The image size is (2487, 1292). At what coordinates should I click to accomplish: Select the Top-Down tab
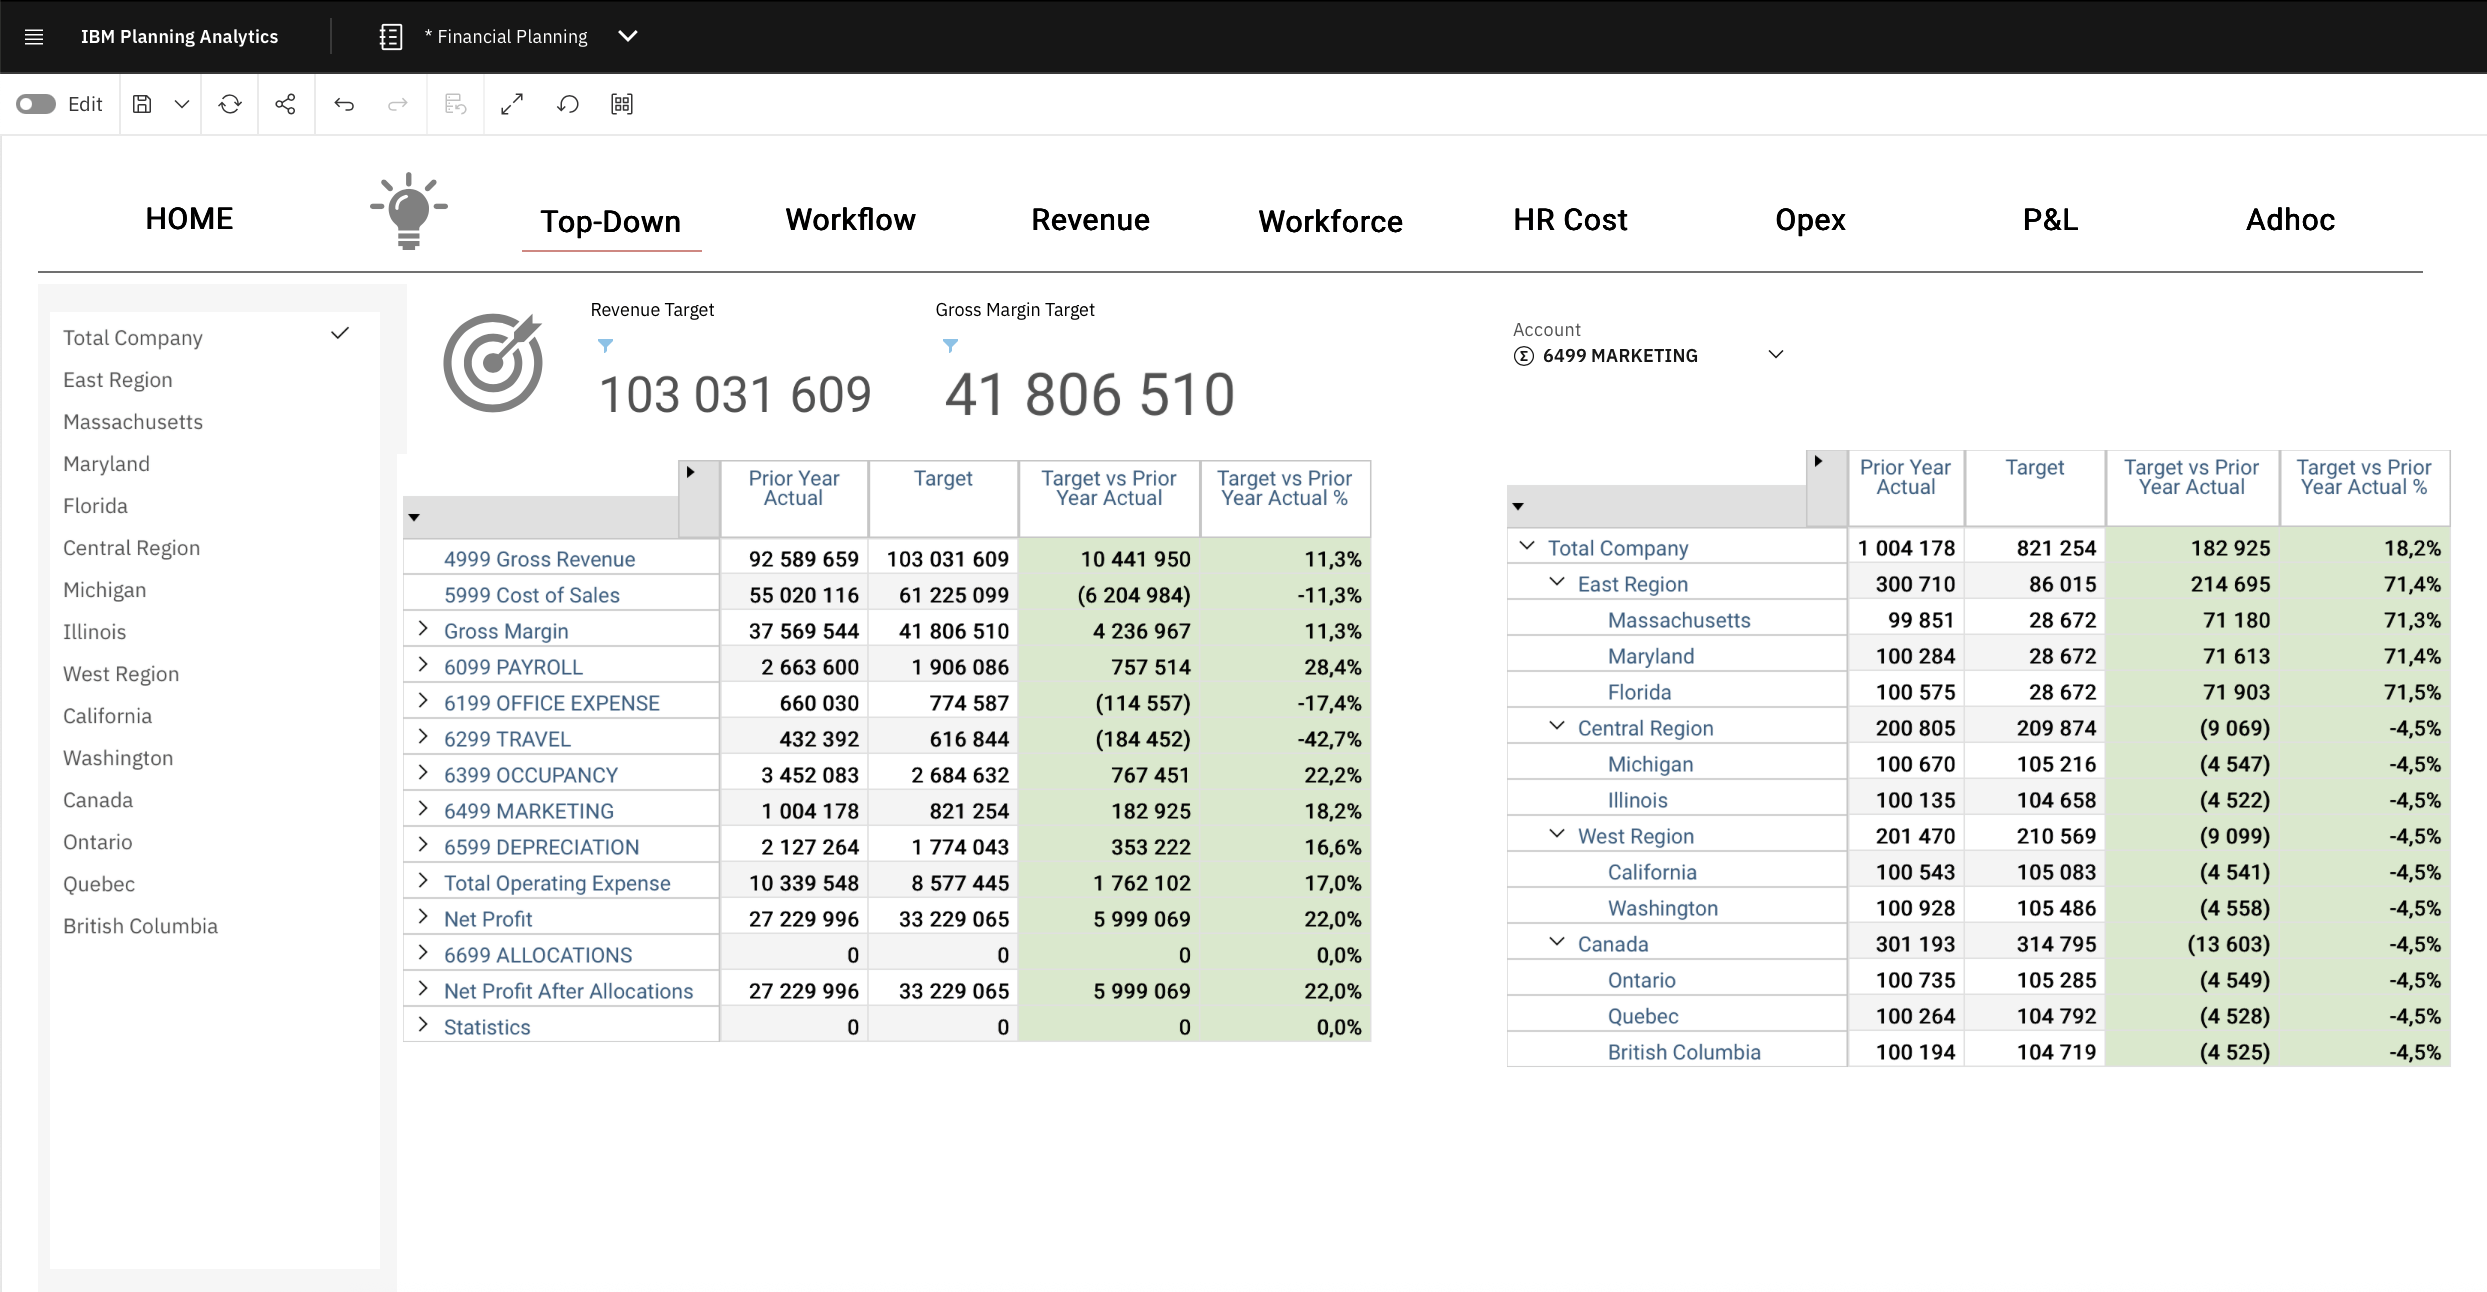[x=611, y=221]
